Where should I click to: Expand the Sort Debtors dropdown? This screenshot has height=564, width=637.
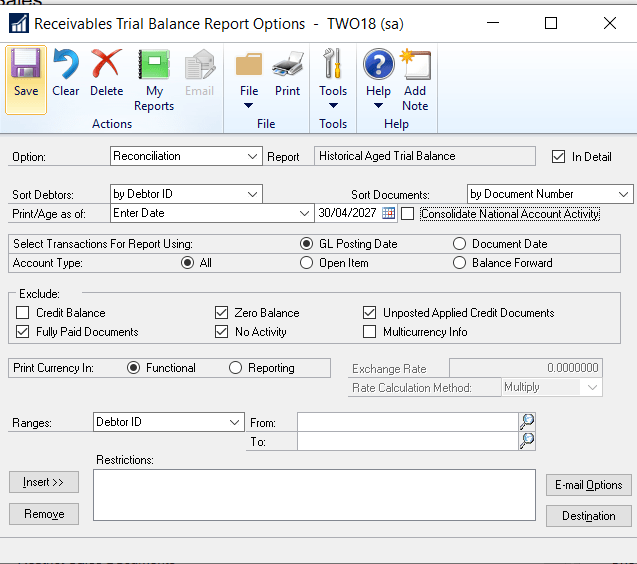(x=252, y=194)
